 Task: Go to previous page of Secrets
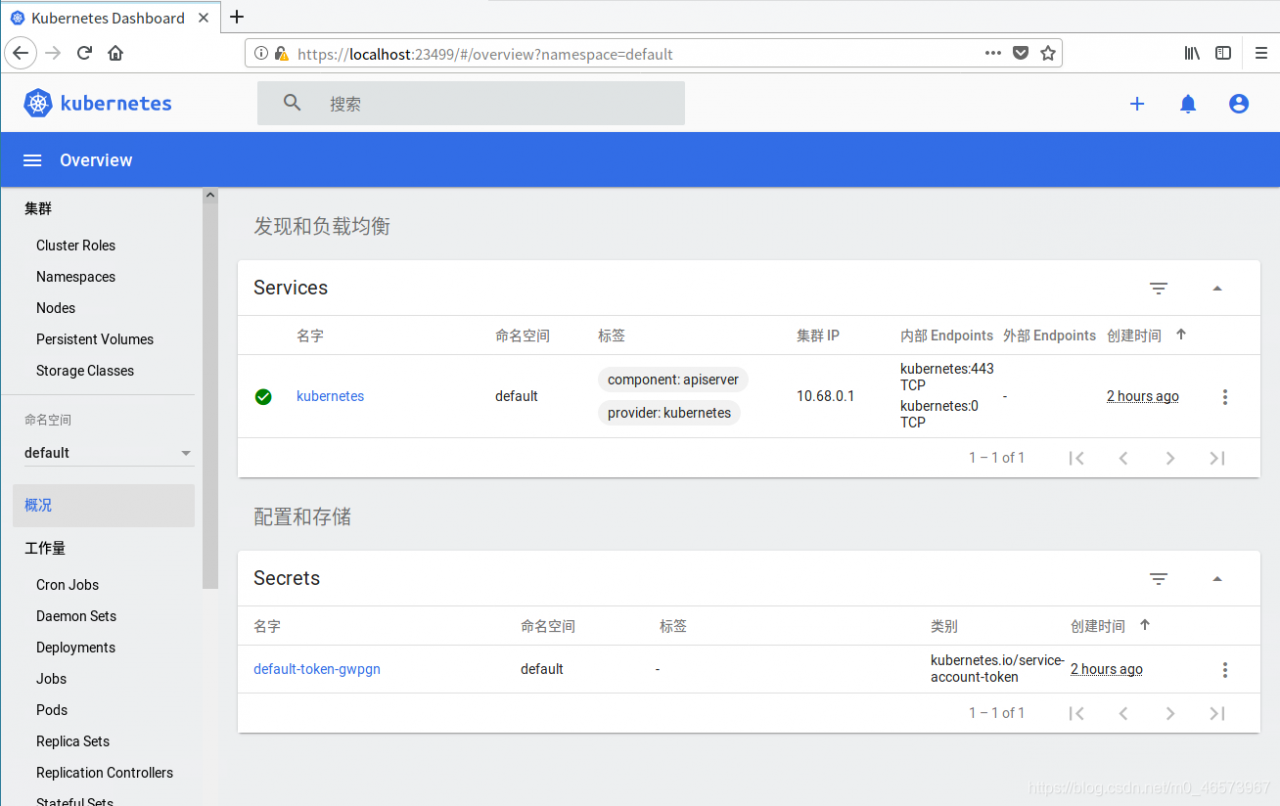1123,713
